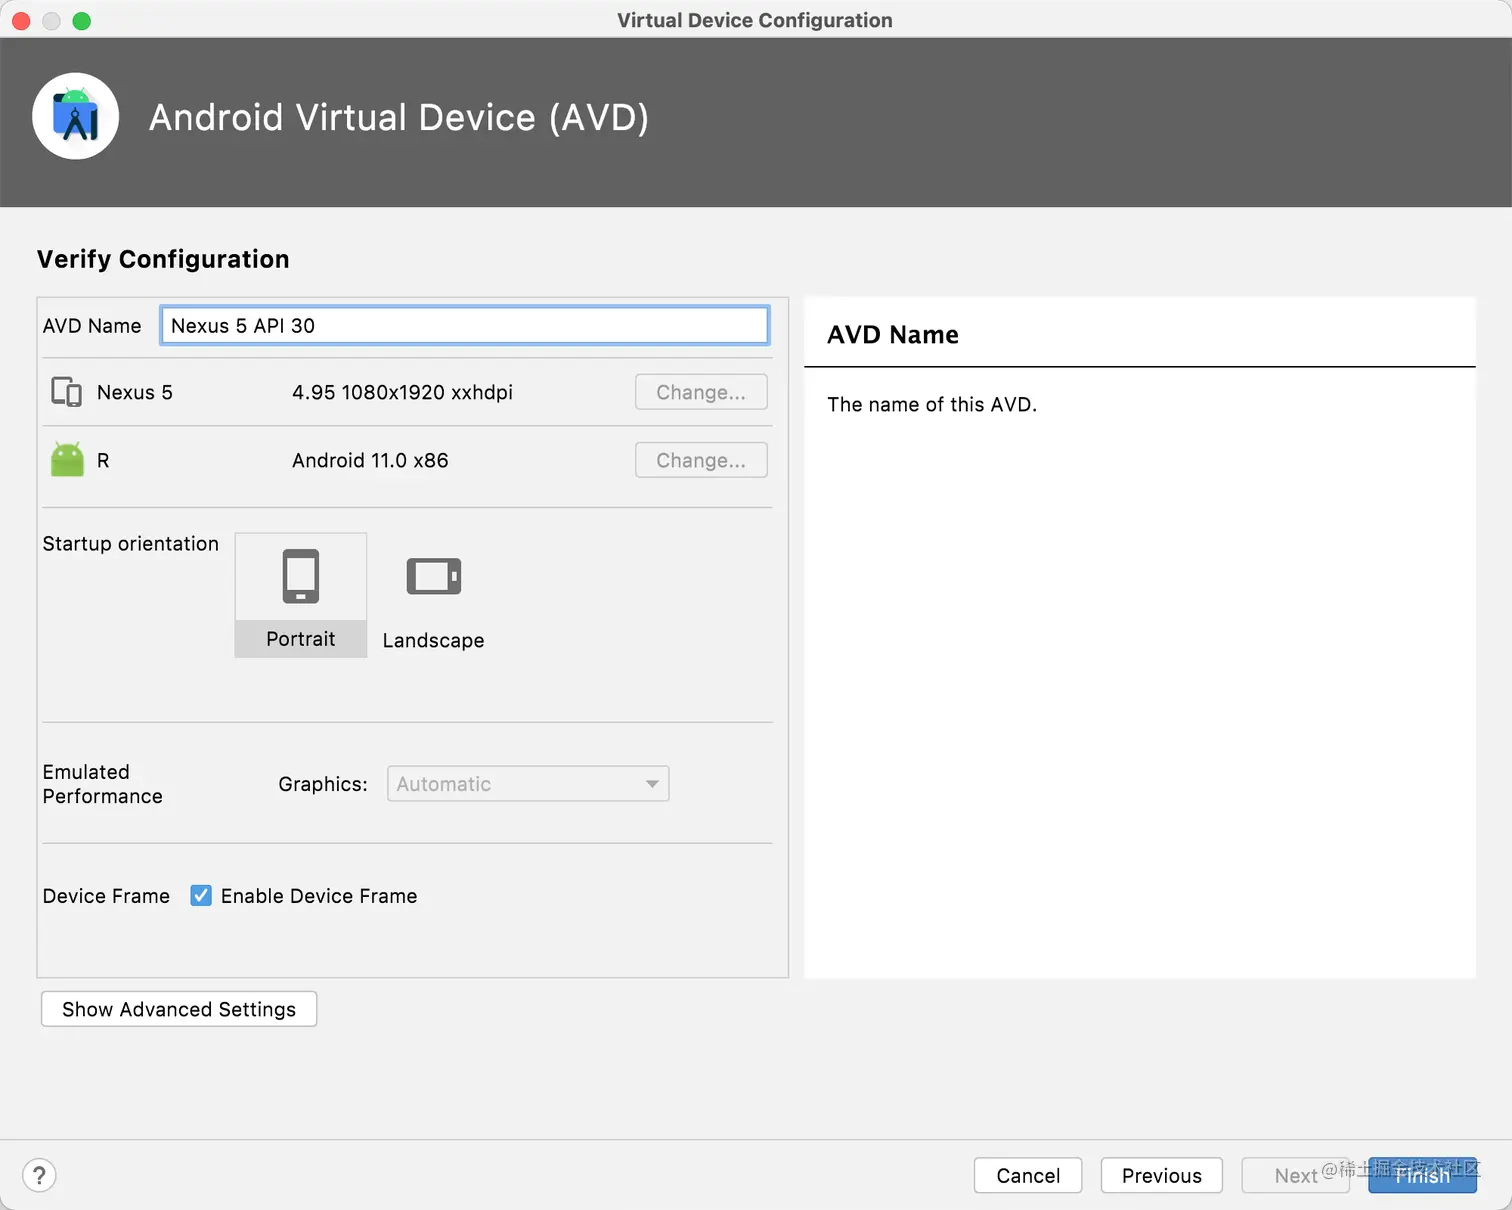Image resolution: width=1512 pixels, height=1210 pixels.
Task: Click the 'AVD Name' panel heading on the right
Action: coord(893,334)
